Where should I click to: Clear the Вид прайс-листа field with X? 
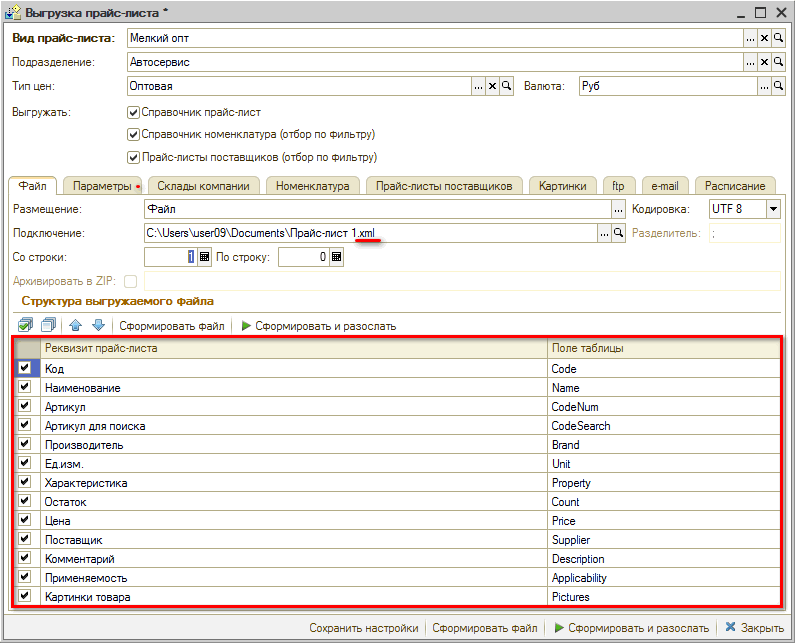point(764,38)
